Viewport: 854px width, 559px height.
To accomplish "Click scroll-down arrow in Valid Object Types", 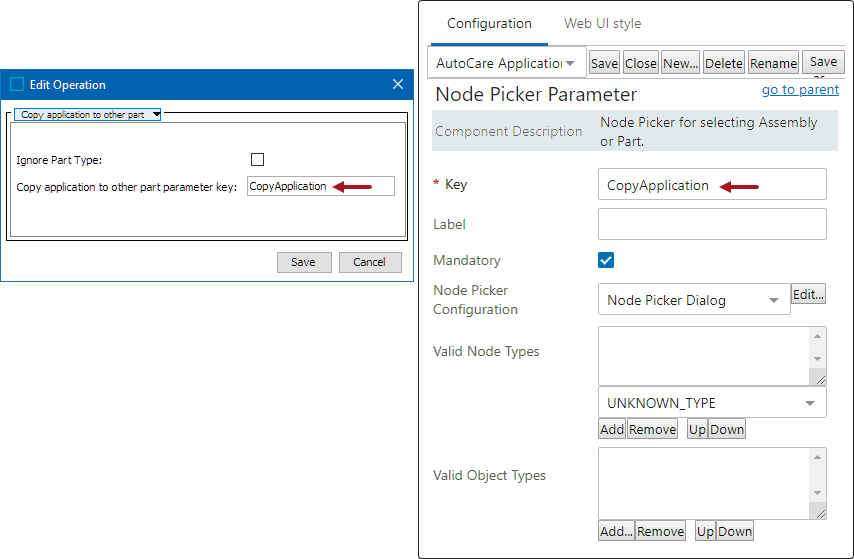I will pyautogui.click(x=818, y=493).
